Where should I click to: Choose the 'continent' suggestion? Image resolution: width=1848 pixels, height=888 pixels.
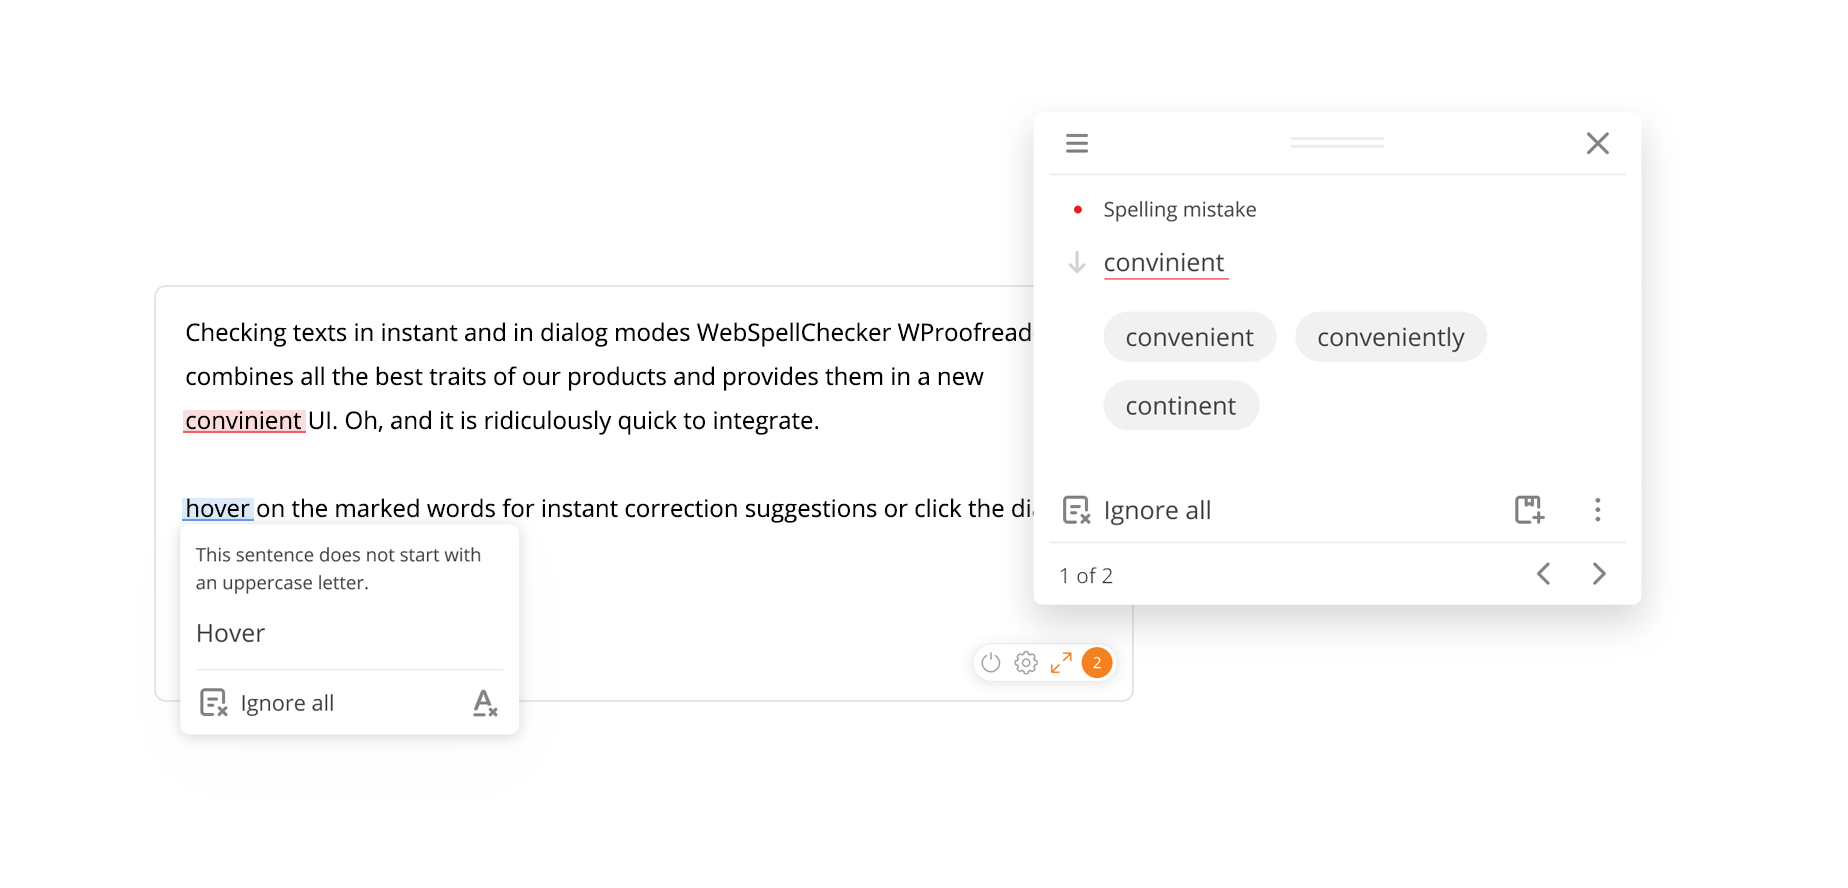tap(1181, 406)
